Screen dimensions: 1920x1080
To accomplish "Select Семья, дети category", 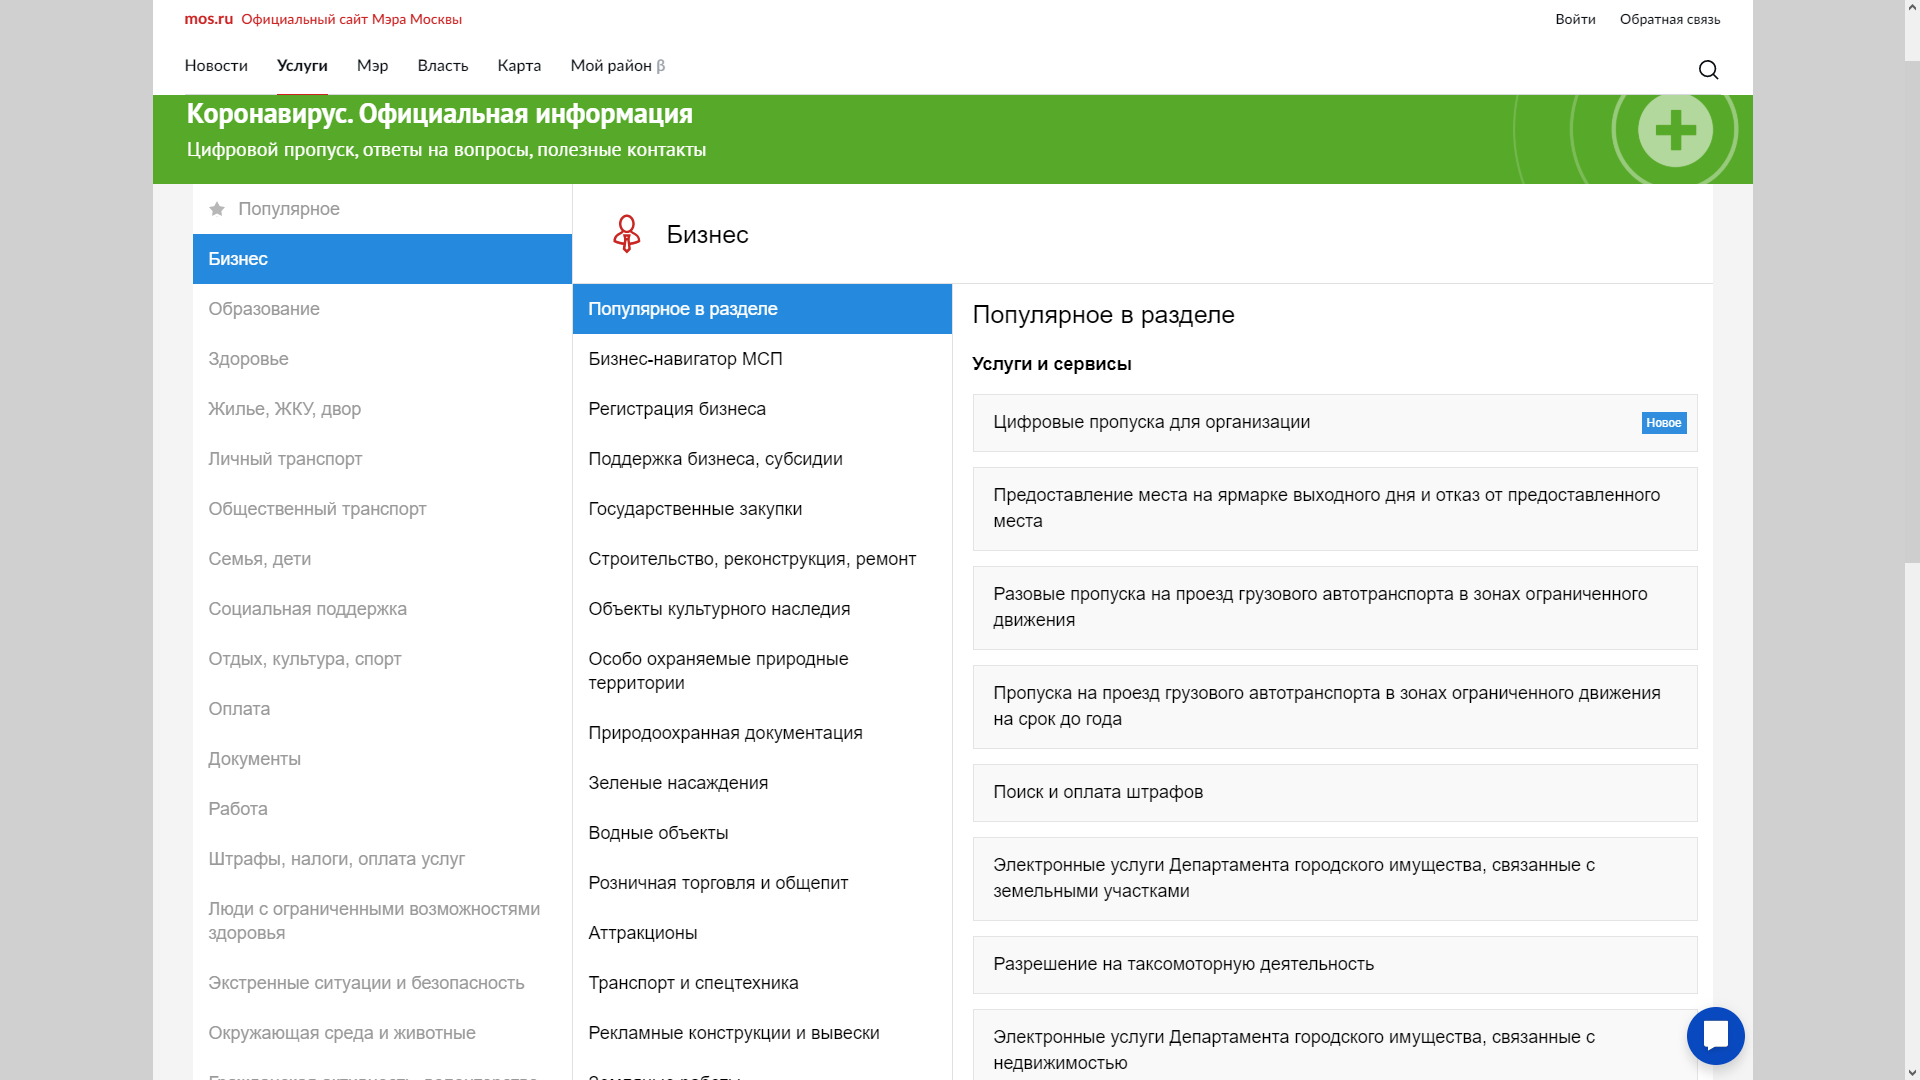I will (x=382, y=559).
